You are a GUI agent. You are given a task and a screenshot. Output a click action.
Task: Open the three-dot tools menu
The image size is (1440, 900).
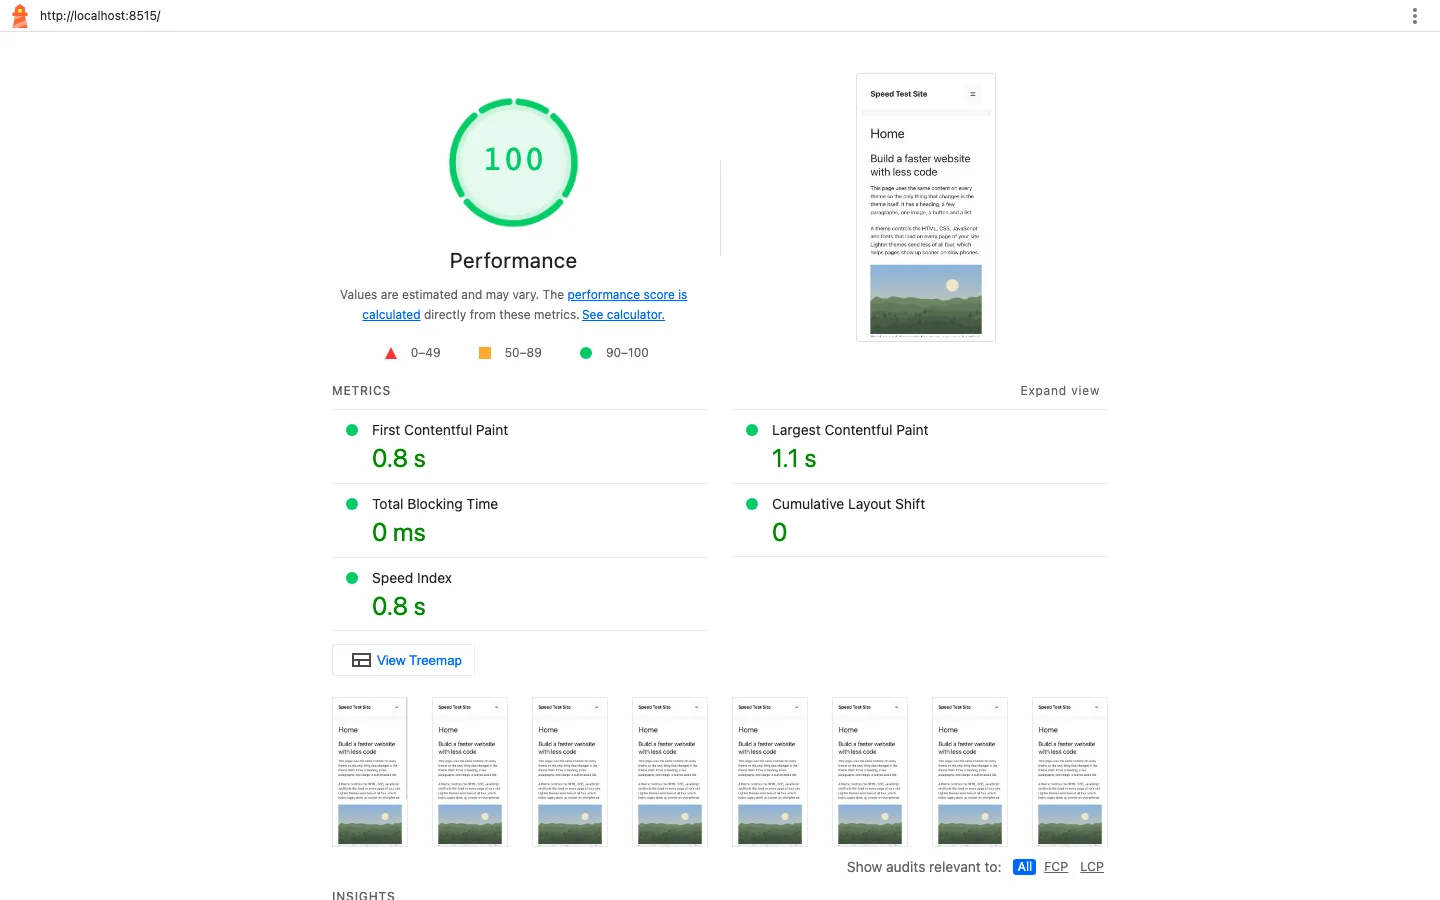pos(1414,16)
